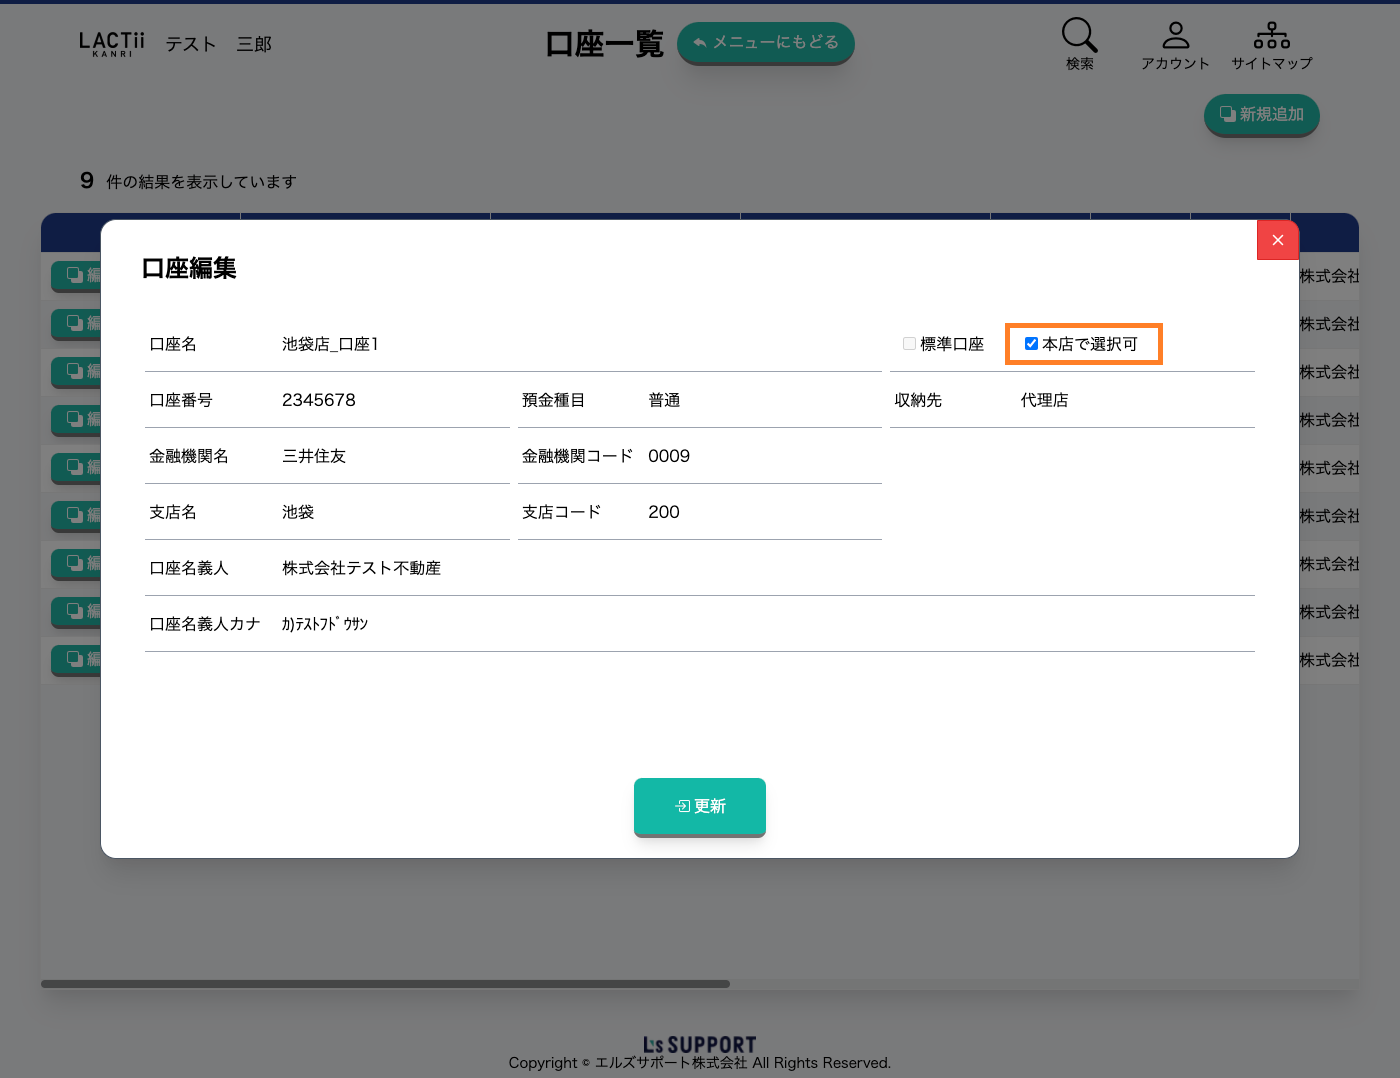The image size is (1400, 1078).
Task: Open the 預金種目 dropdown showing 普通
Action: coord(760,400)
